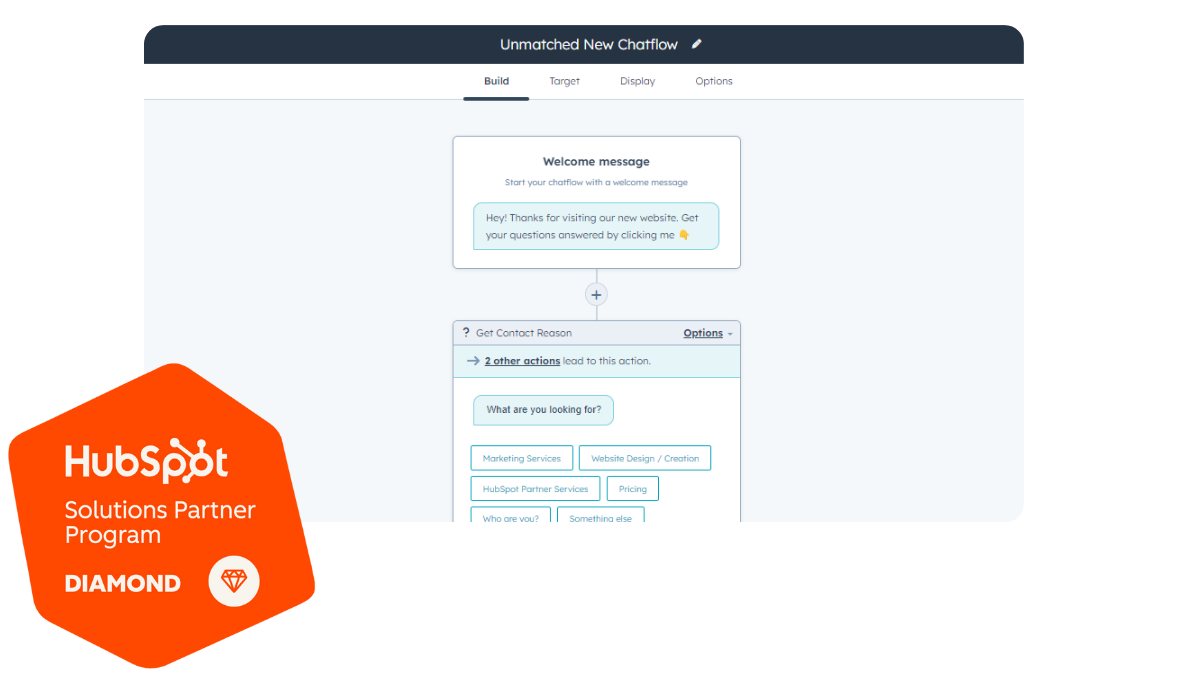Click the diamond gem icon on badge
The image size is (1200, 675).
pos(234,582)
